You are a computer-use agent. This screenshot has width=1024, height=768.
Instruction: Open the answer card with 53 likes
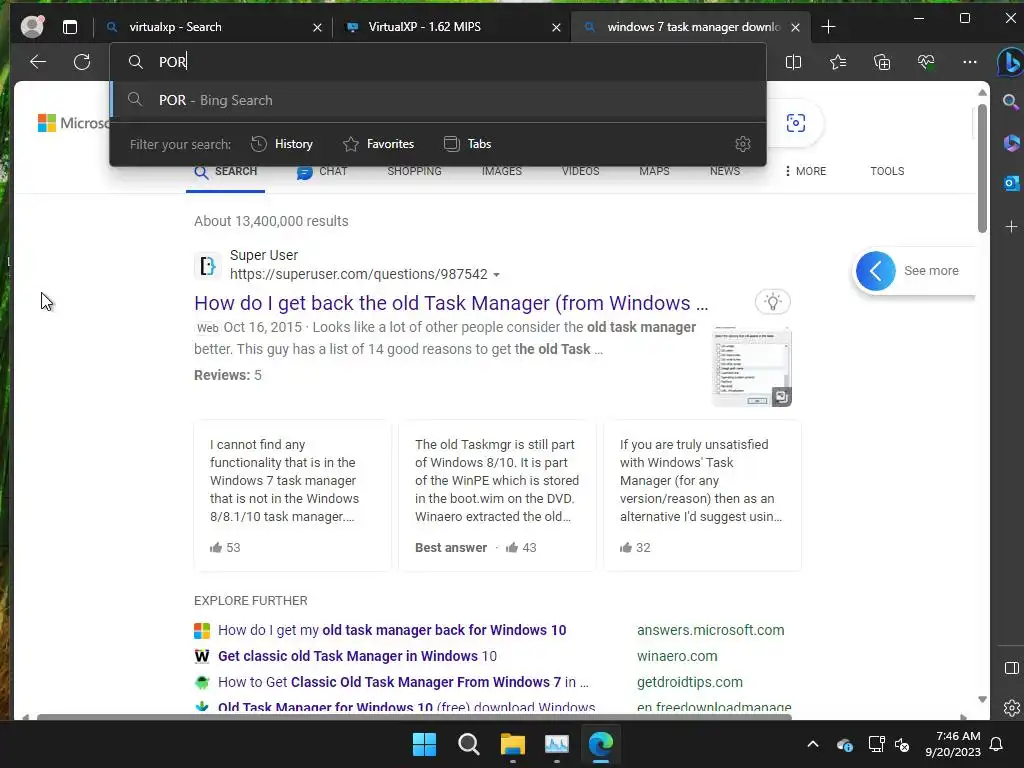pos(292,496)
